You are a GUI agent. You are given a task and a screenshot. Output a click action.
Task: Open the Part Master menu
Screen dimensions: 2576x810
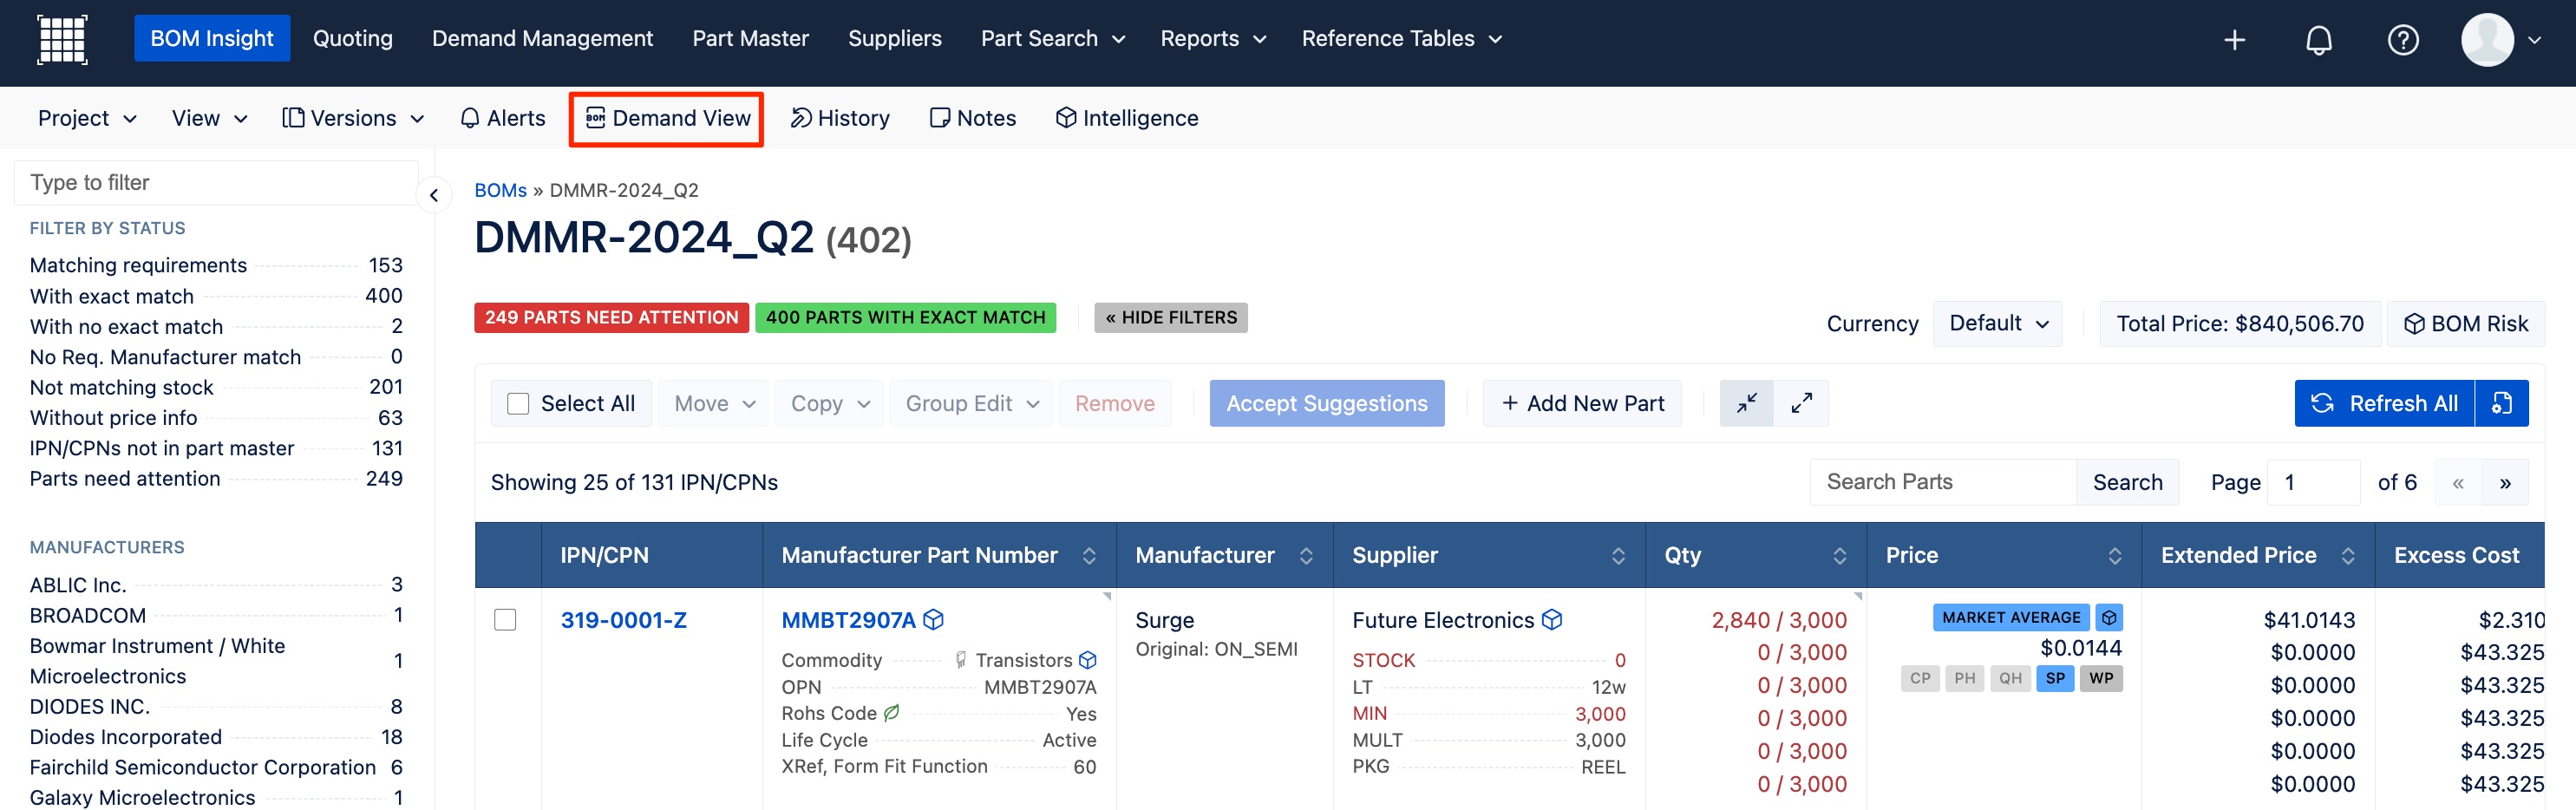pos(750,39)
